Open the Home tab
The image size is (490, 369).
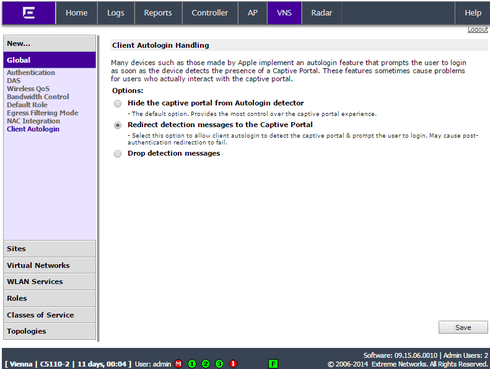76,13
